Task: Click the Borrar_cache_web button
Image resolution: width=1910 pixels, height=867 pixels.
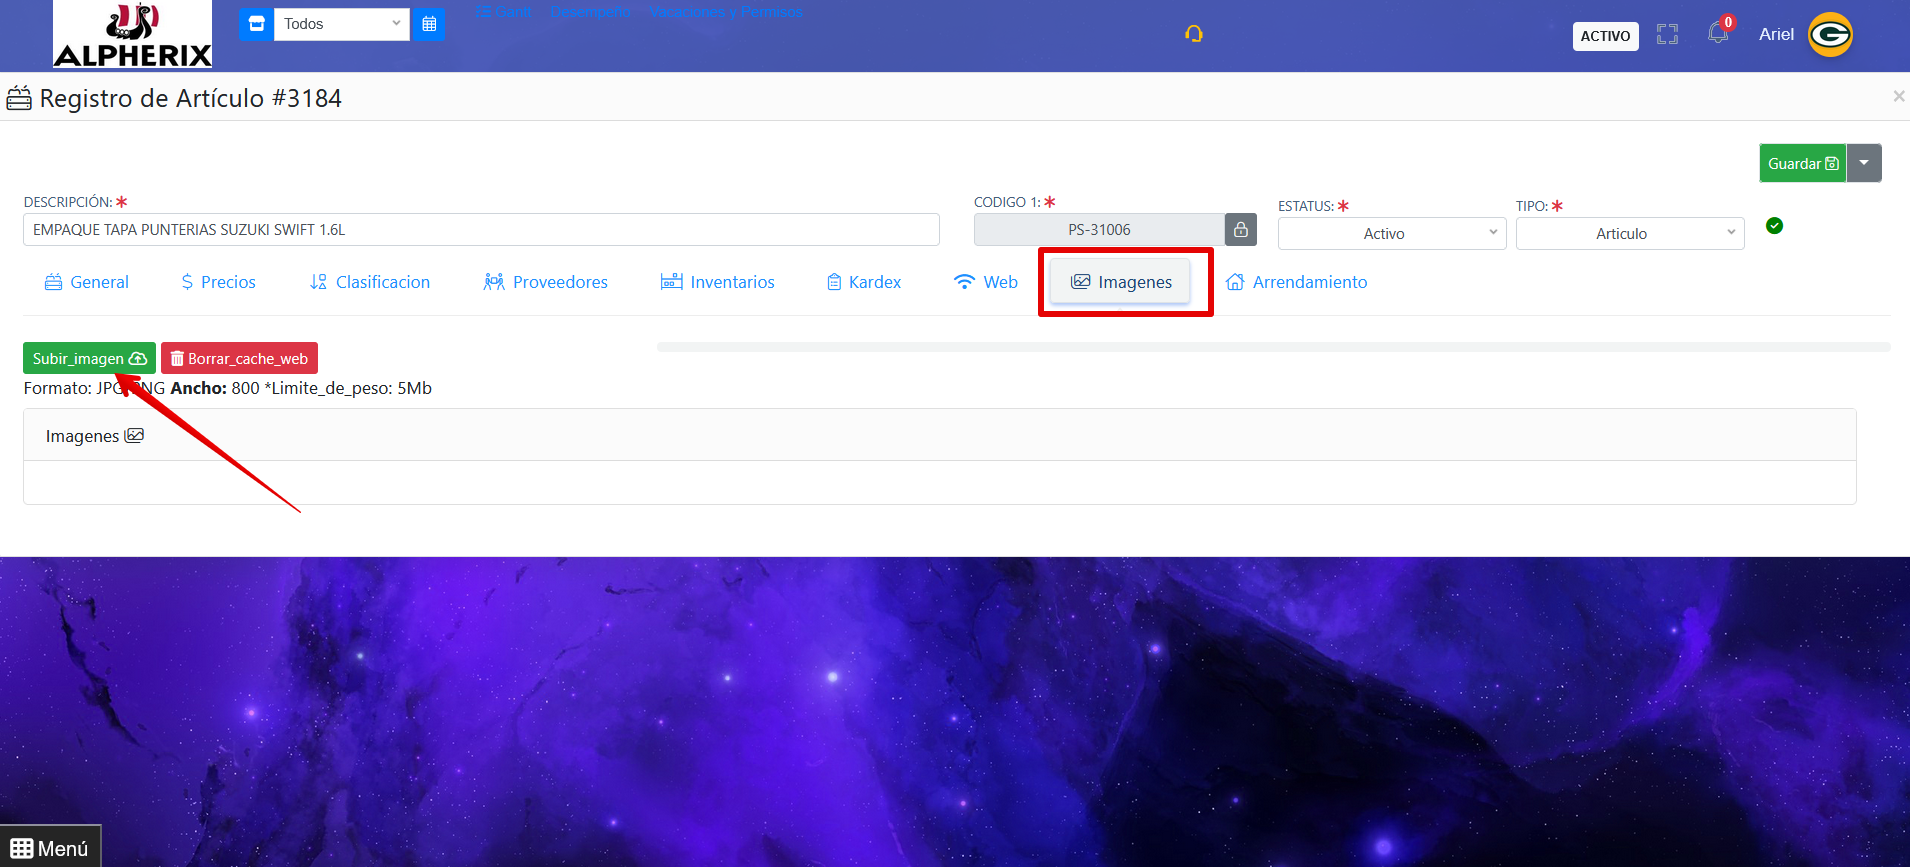Action: click(x=239, y=358)
